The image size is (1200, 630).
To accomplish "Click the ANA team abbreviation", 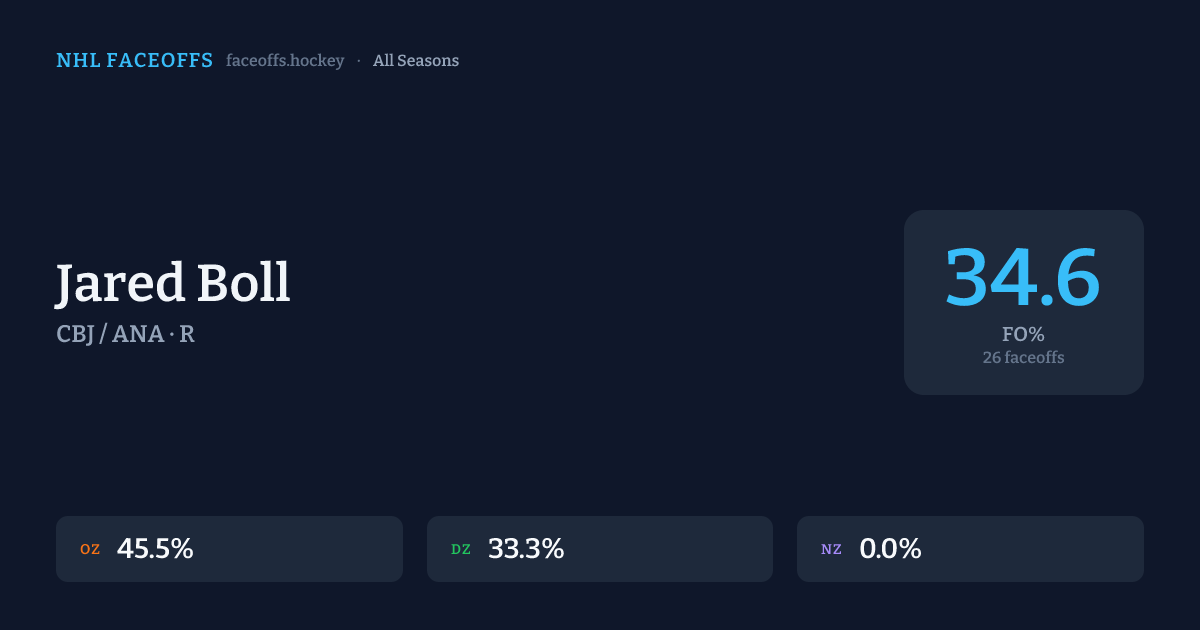I will (x=138, y=334).
